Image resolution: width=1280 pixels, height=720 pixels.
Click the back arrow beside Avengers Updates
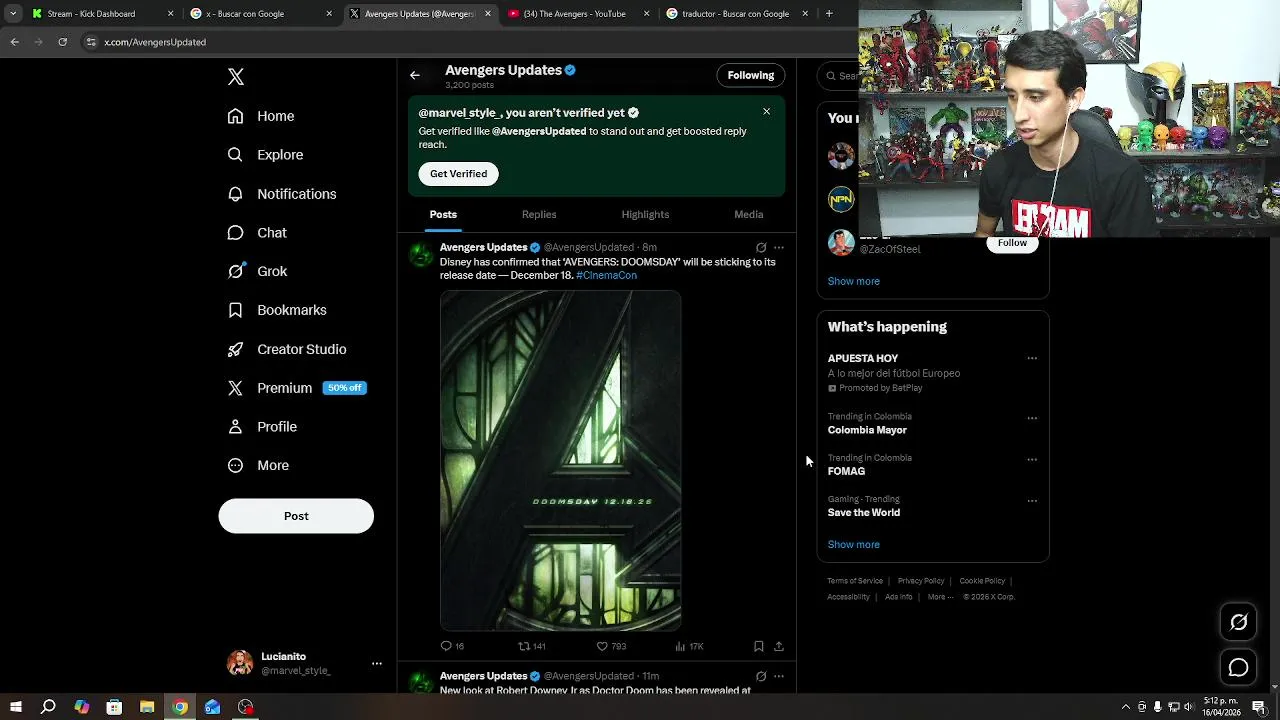click(415, 75)
